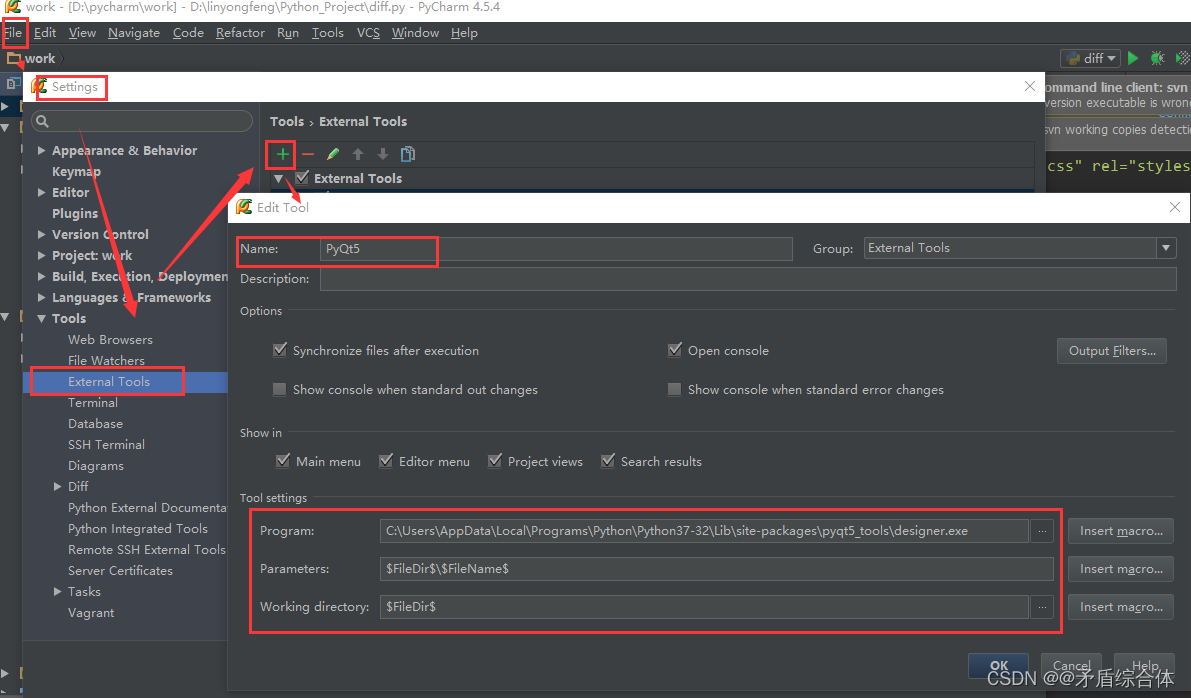Move tool up with up arrow icon
The image size is (1191, 698).
coord(358,154)
